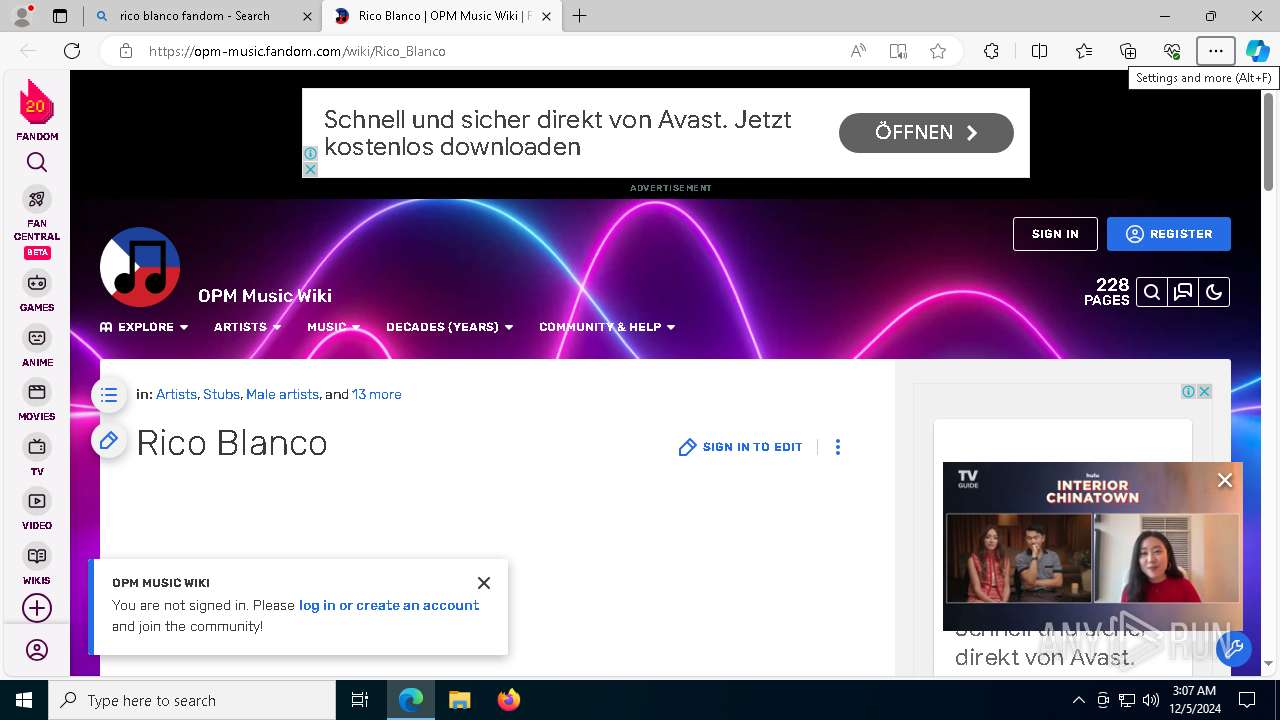Viewport: 1280px width, 720px height.
Task: Refresh the browser page
Action: tap(72, 51)
